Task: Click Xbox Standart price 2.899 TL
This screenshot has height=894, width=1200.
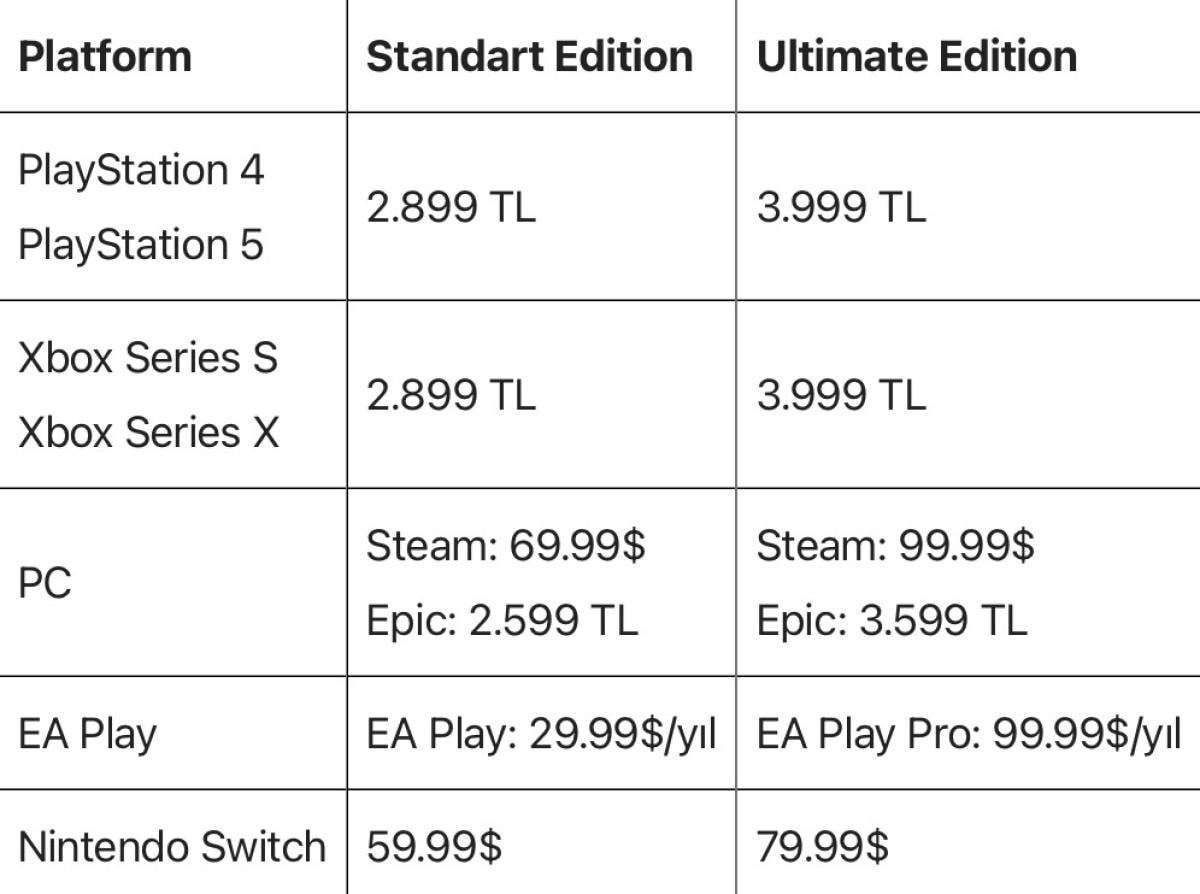Action: pos(451,395)
